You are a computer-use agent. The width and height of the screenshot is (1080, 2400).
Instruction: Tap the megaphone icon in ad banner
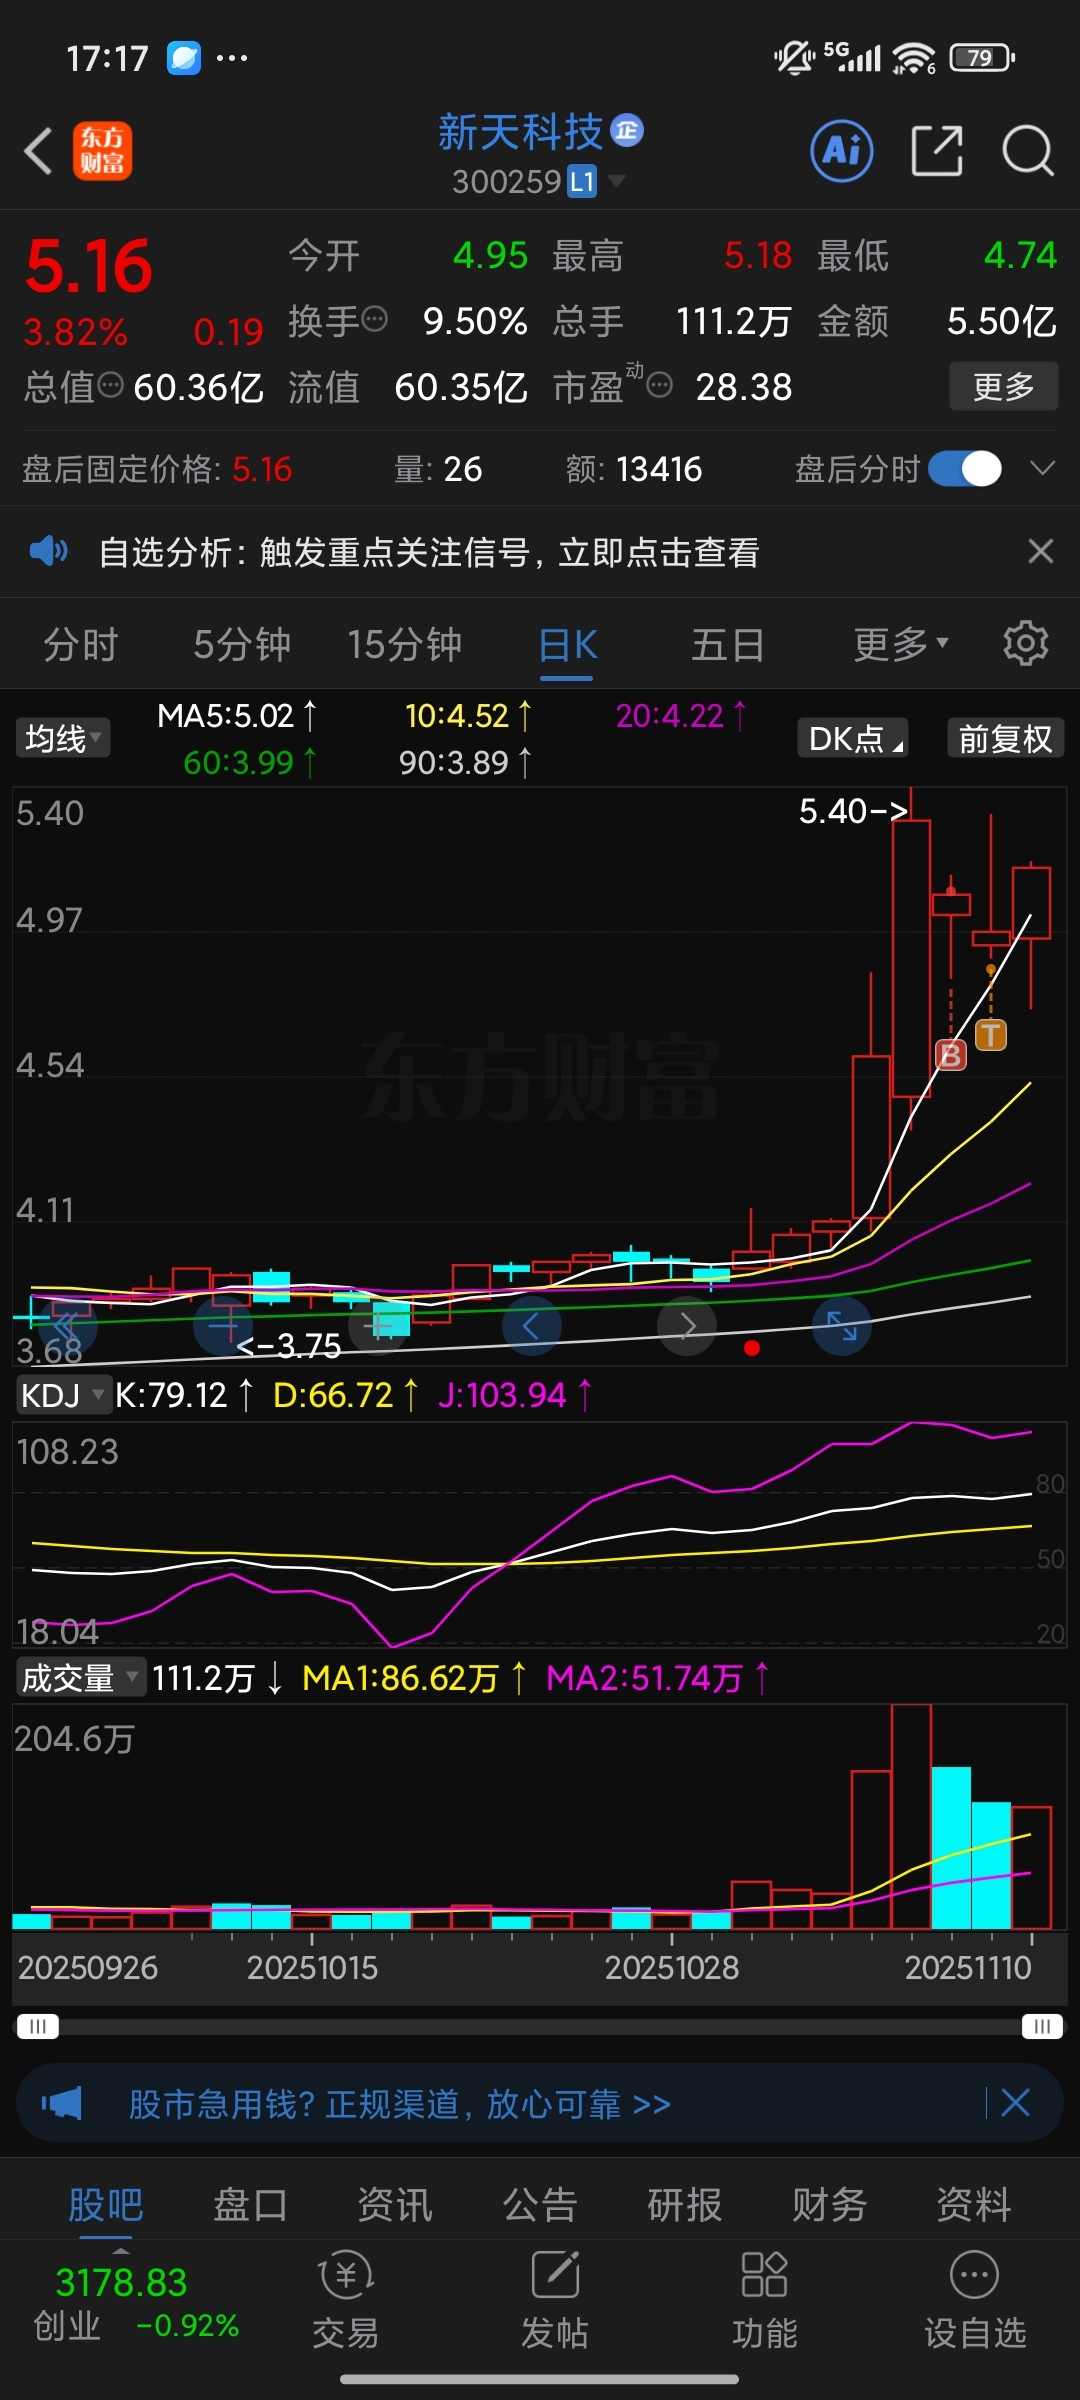(x=61, y=2102)
